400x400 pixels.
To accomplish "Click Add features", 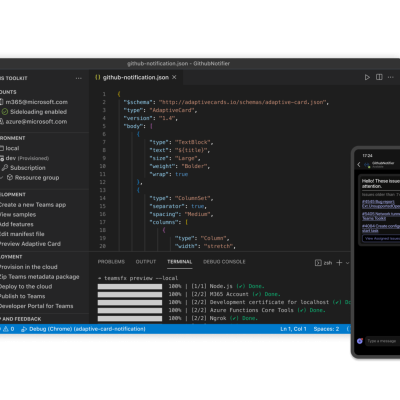I will point(16,224).
